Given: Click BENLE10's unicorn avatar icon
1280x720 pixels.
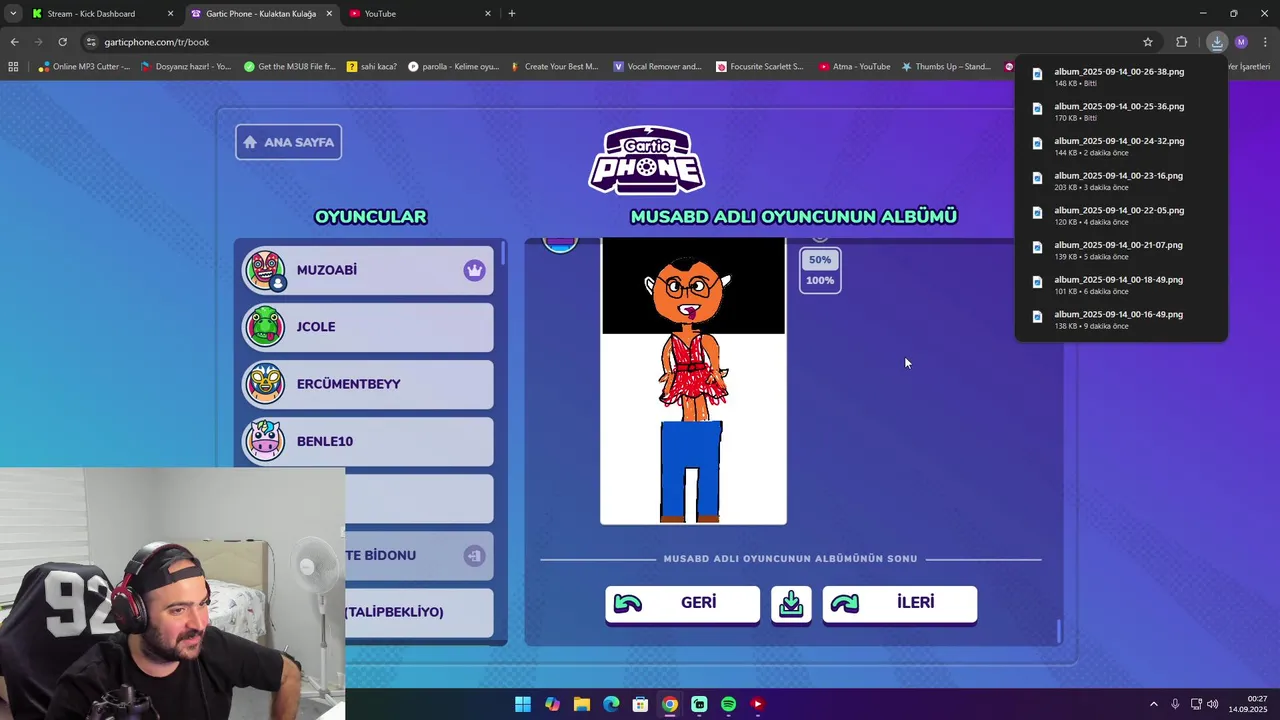Looking at the screenshot, I should (265, 441).
